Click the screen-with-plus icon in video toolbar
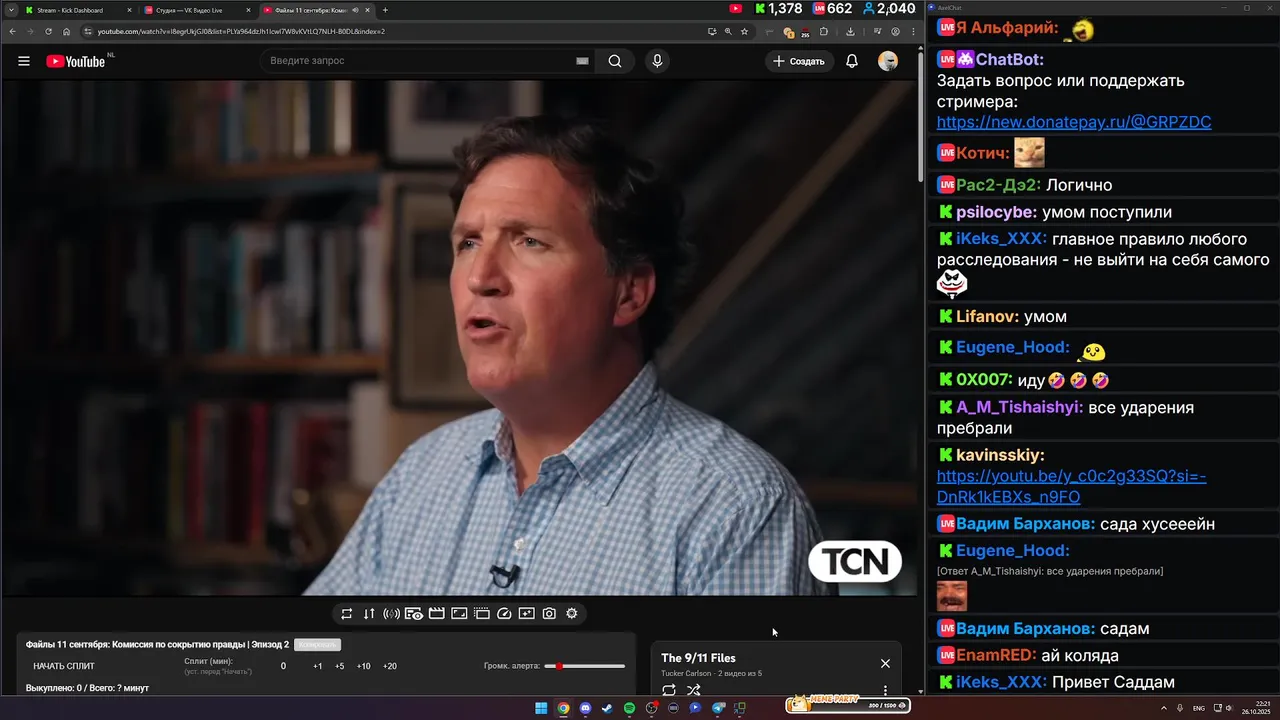 click(x=527, y=613)
